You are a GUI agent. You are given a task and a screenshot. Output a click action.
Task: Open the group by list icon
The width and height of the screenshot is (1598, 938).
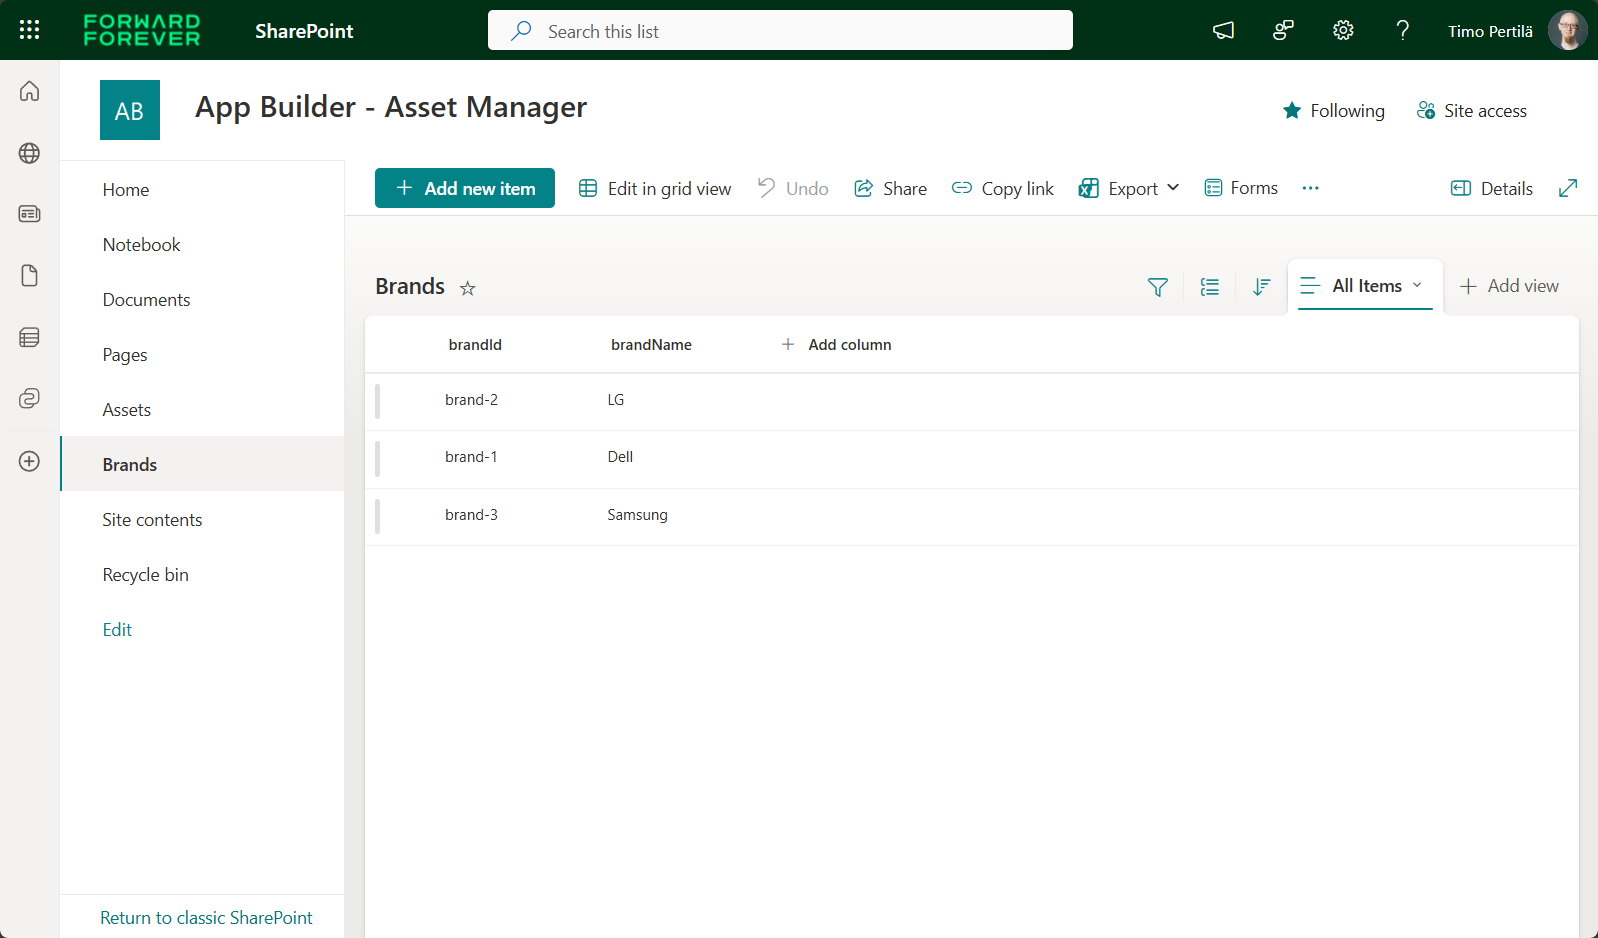(1209, 287)
